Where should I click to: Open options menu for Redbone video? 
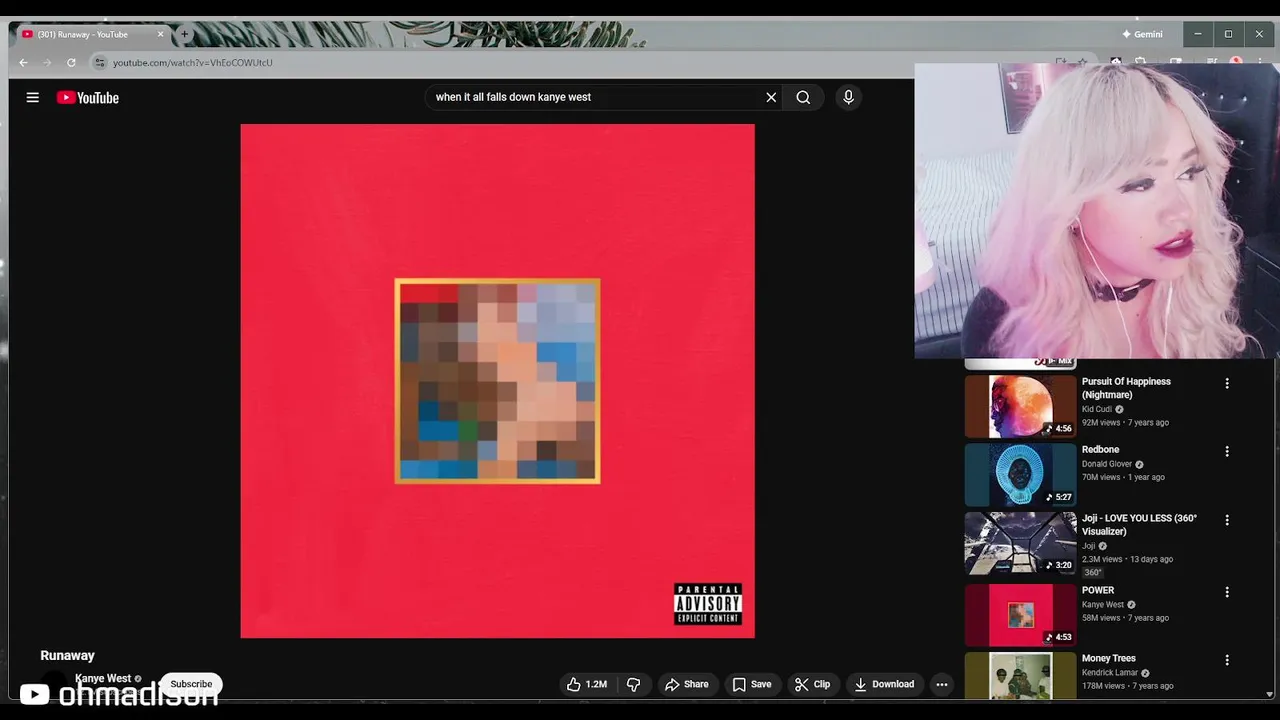pyautogui.click(x=1227, y=451)
